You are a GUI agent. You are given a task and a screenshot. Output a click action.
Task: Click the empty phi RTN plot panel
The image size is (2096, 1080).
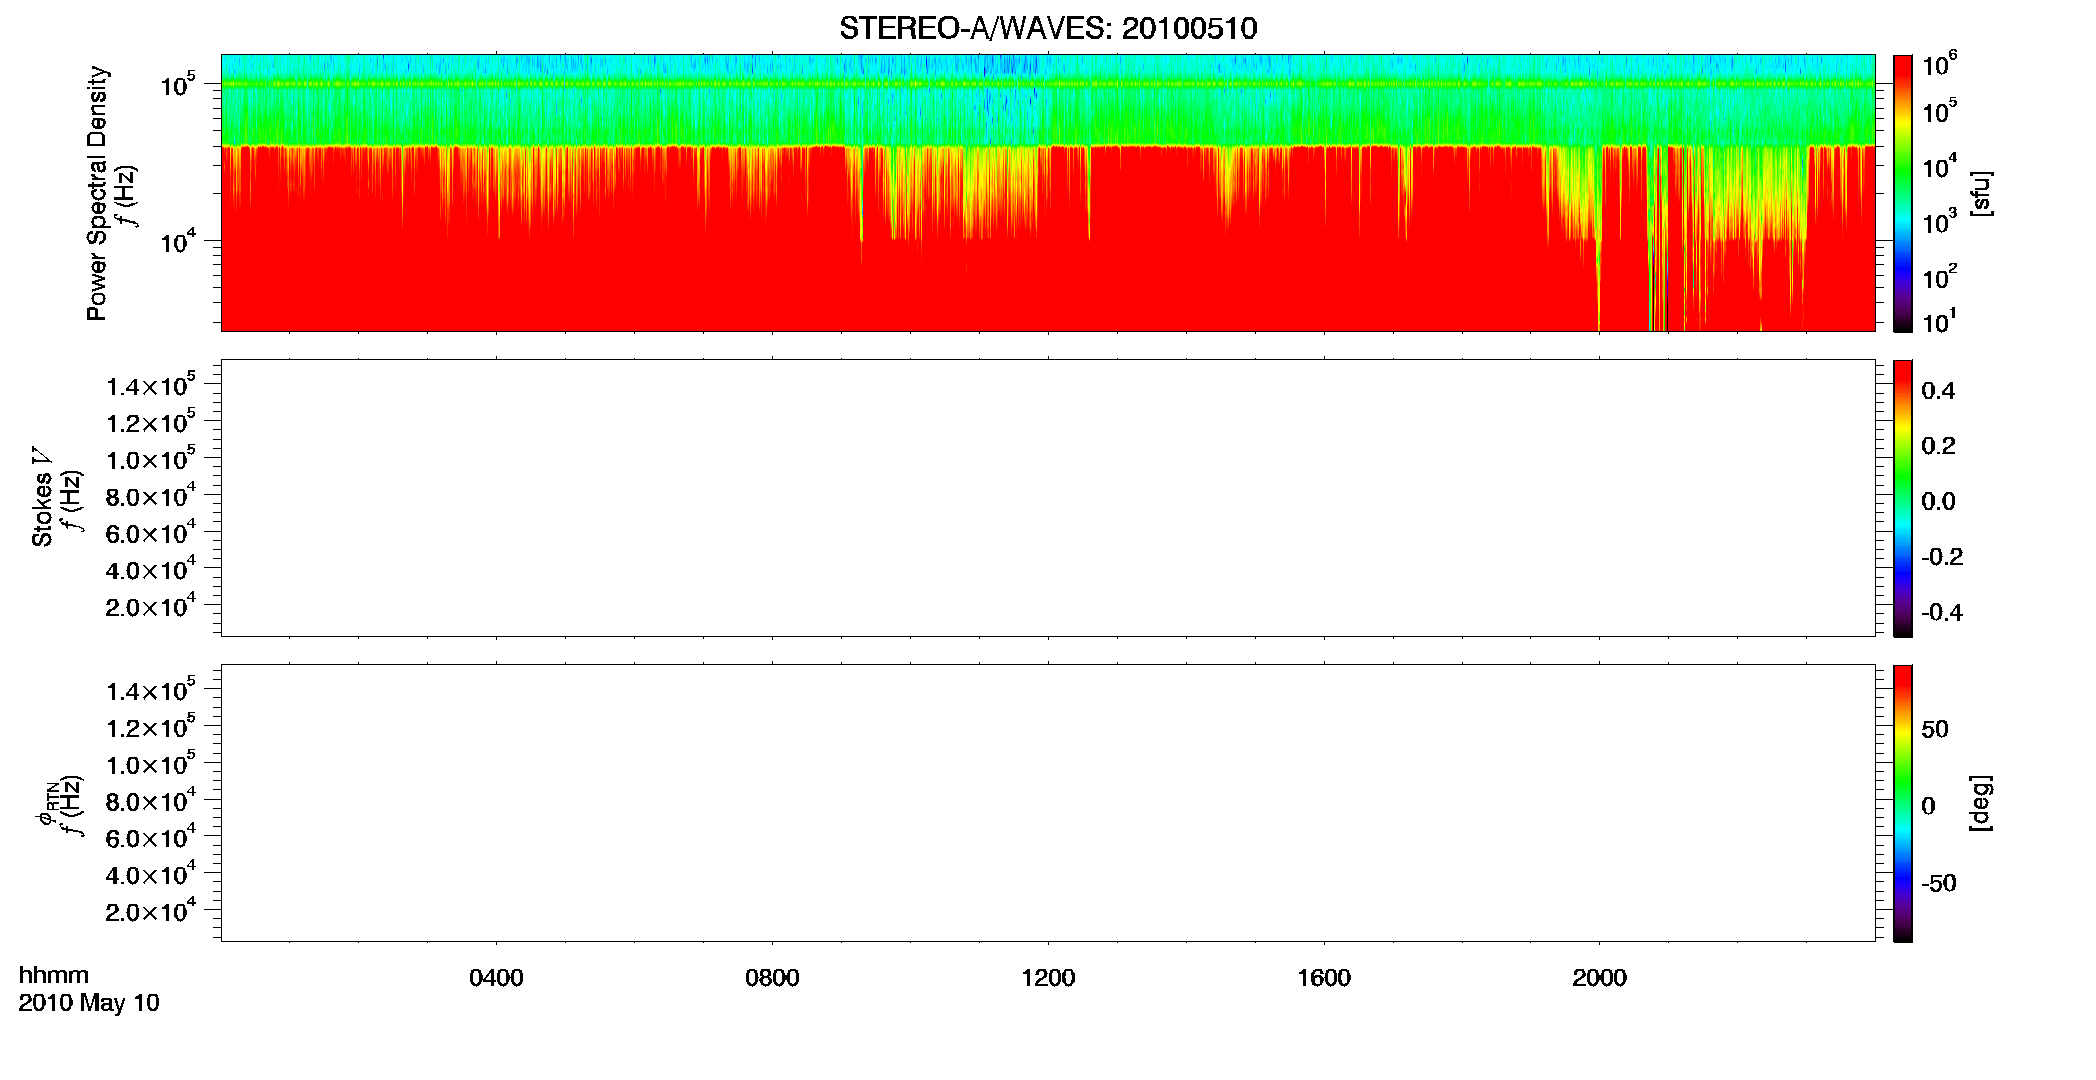pos(1048,803)
